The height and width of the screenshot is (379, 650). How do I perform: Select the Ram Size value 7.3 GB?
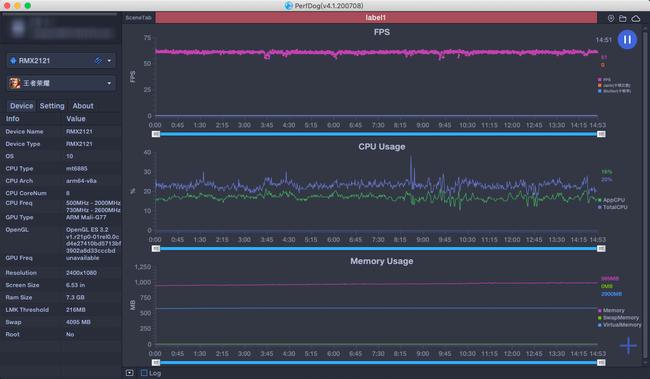[75, 297]
